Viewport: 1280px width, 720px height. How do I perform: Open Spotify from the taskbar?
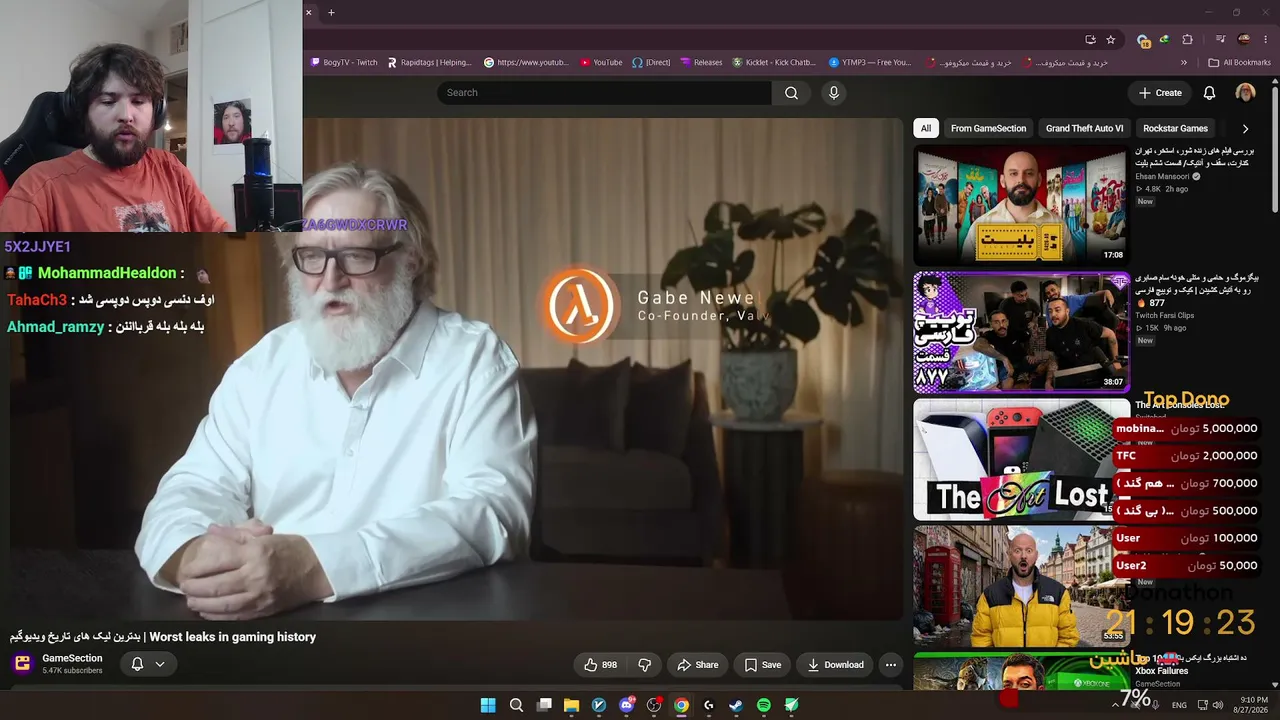[x=764, y=705]
